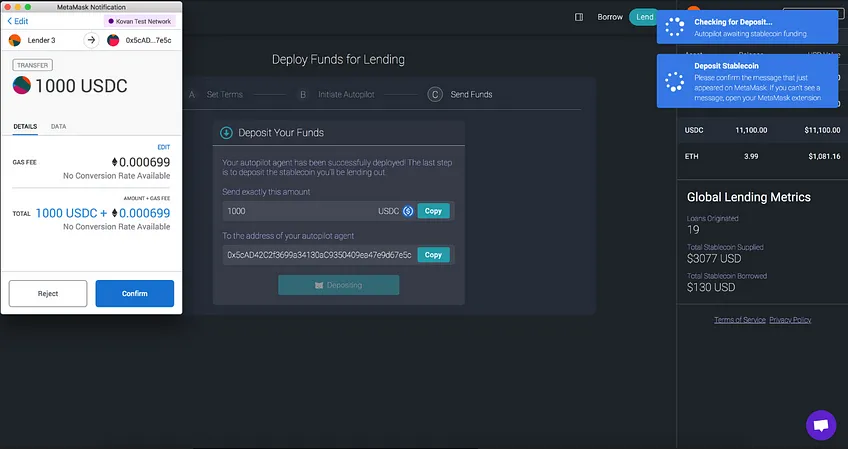Switch to the DATA tab
This screenshot has width=848, height=449.
(x=58, y=126)
